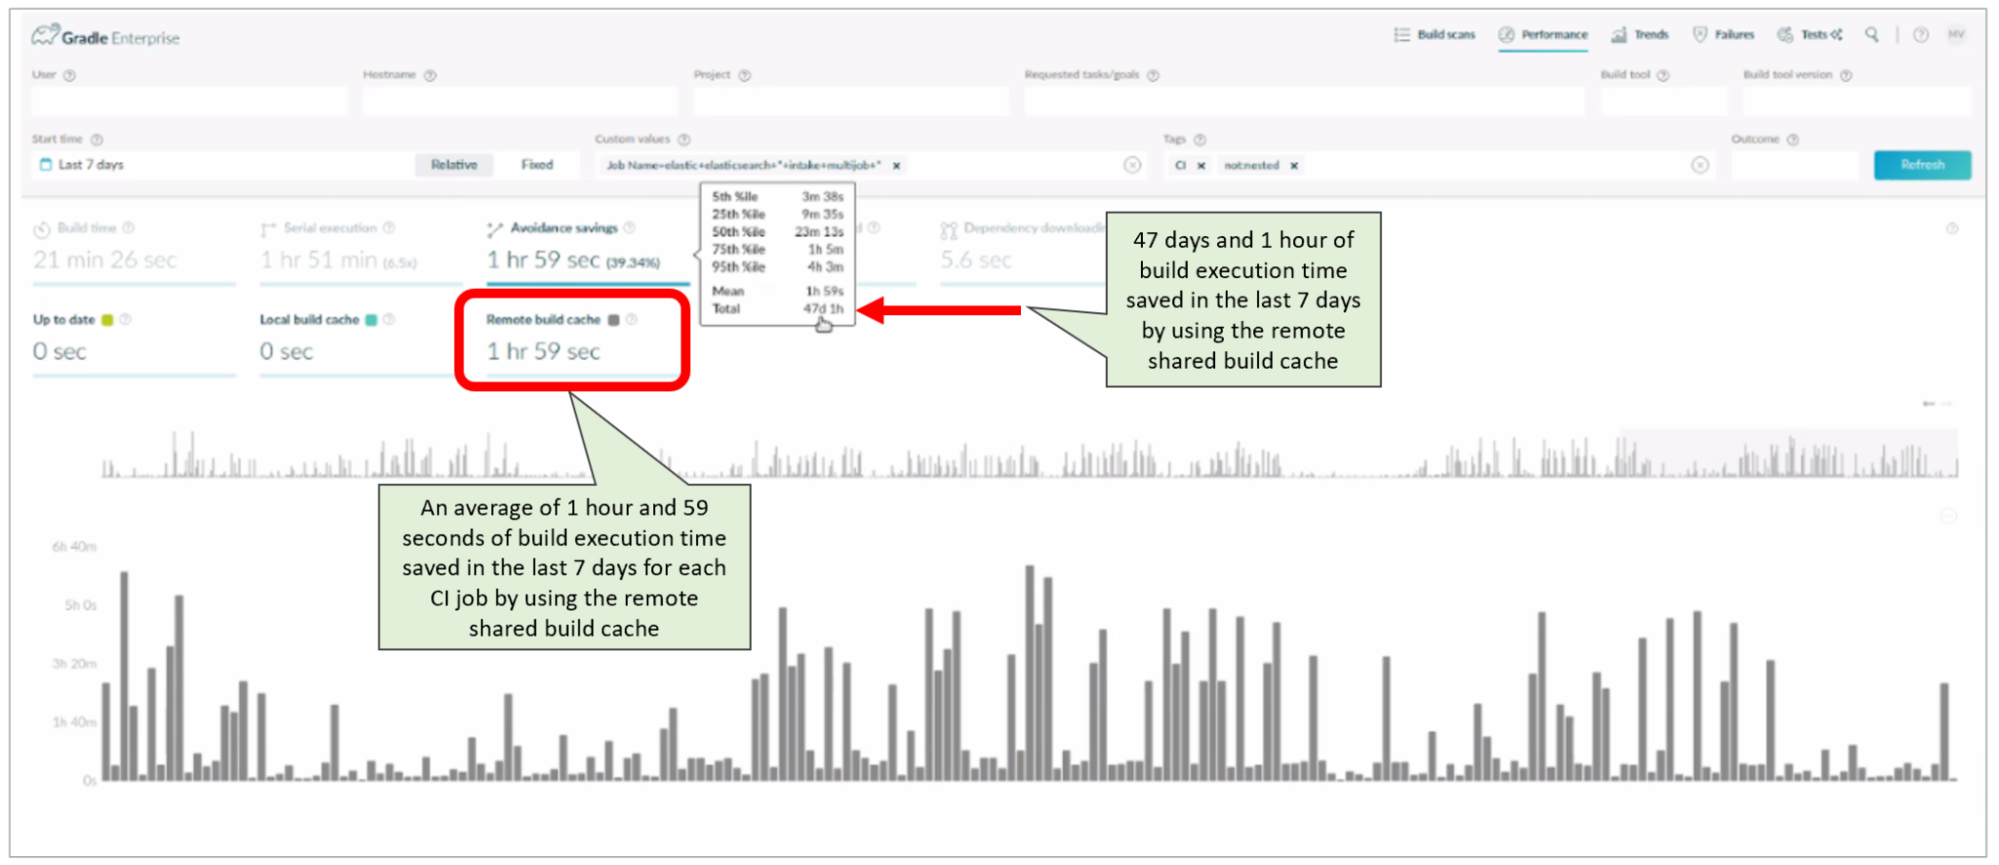Open the Outcome filter dropdown
1999x865 pixels.
tap(1795, 165)
